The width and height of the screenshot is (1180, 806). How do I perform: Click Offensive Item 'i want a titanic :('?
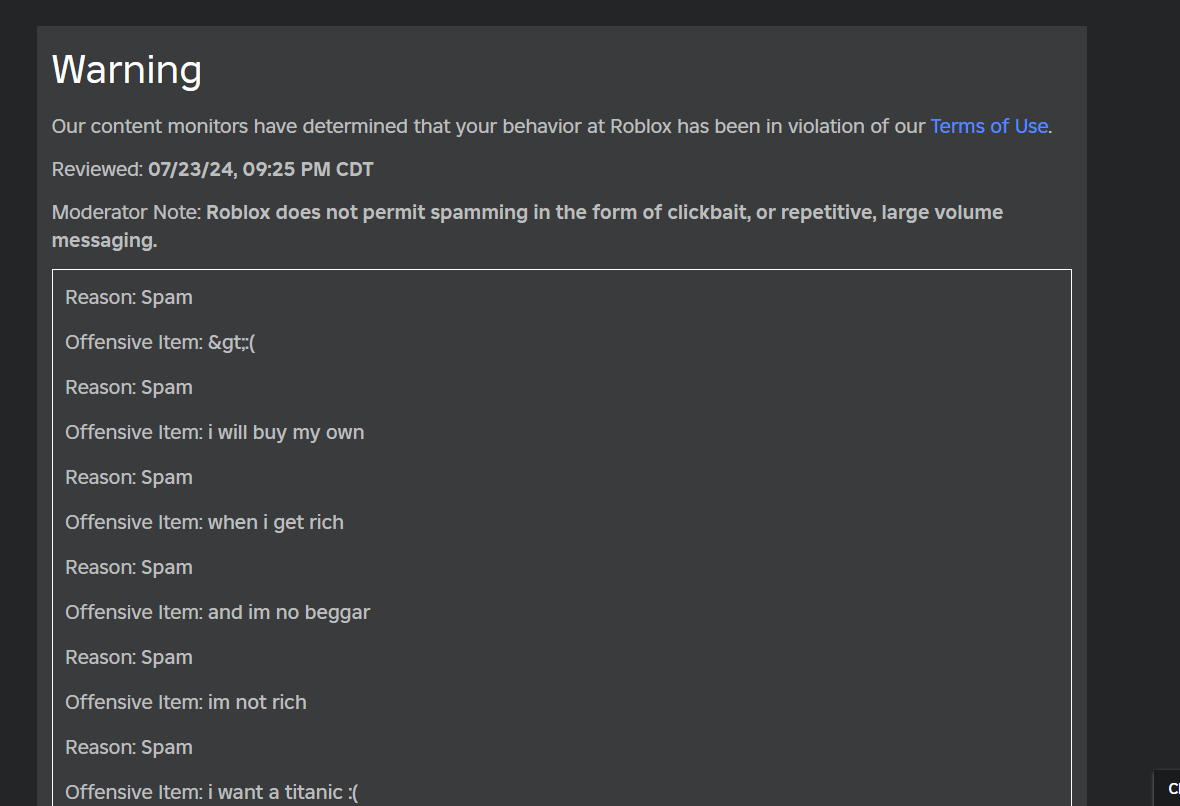click(x=211, y=792)
